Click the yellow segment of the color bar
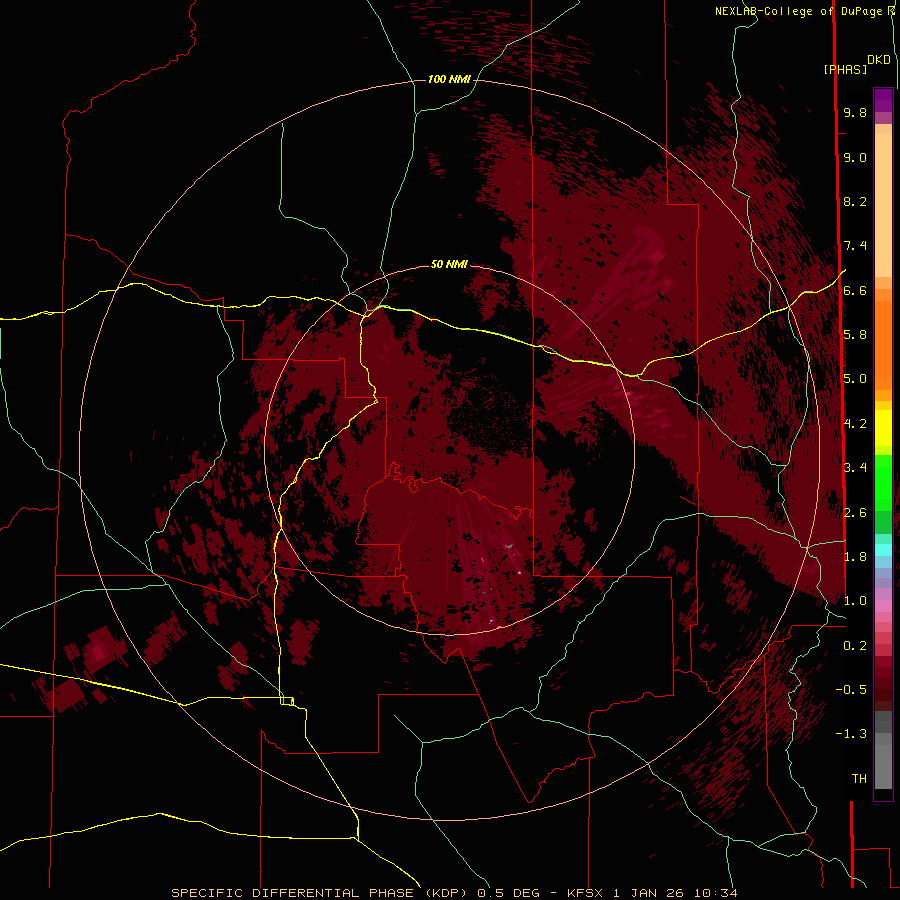Viewport: 900px width, 900px height. 883,428
